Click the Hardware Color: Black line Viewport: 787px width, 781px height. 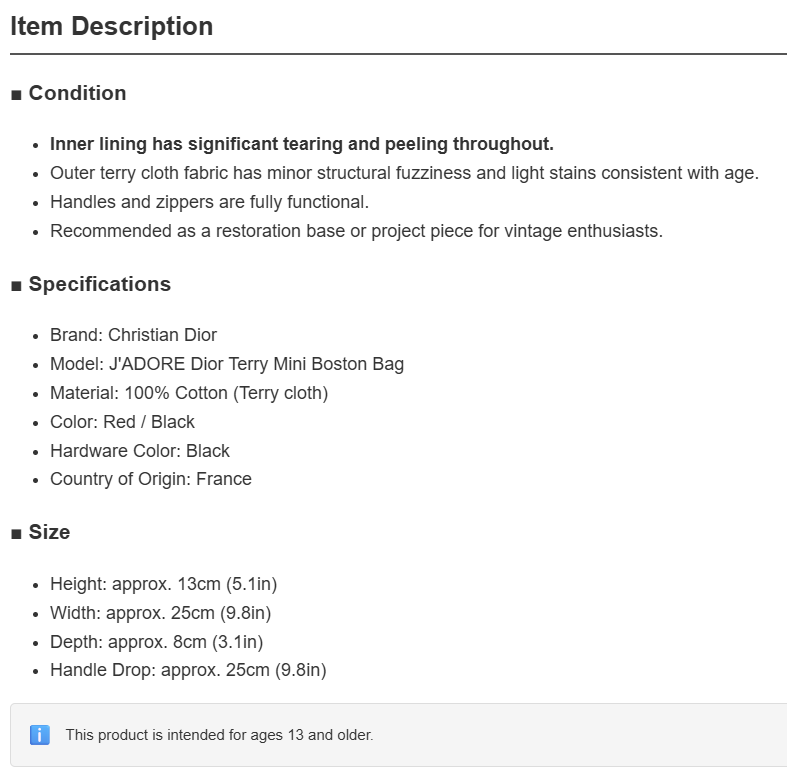[140, 451]
